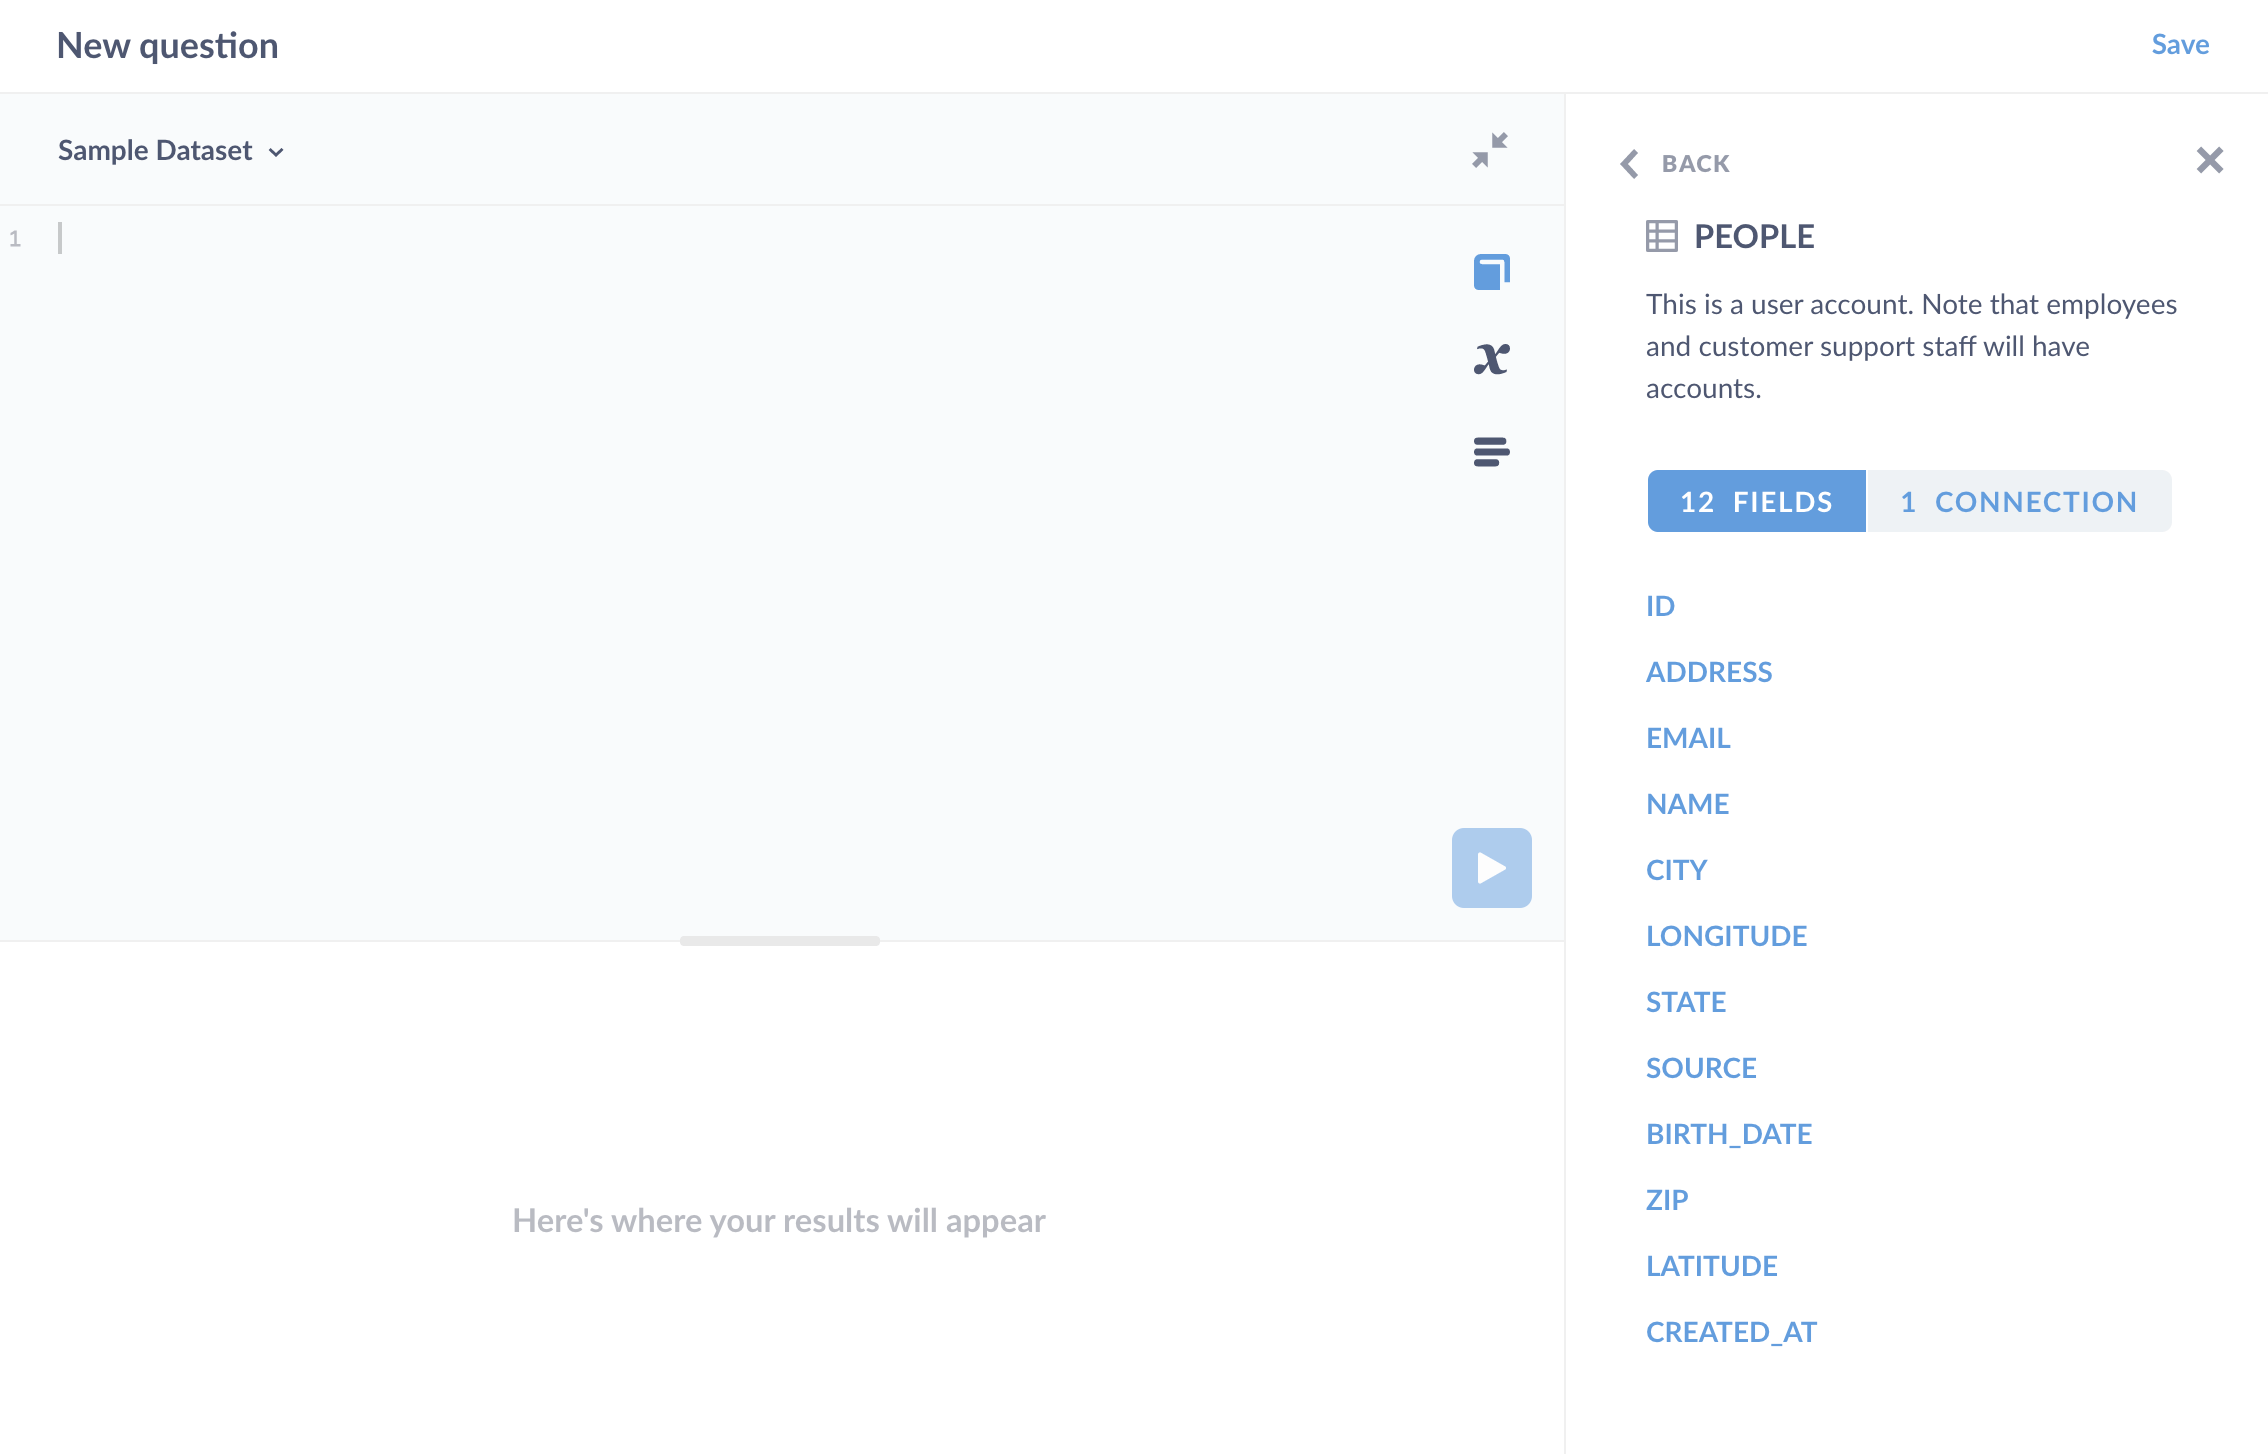Screen dimensions: 2268x1454
Task: Select the LATITUDE field
Action: pyautogui.click(x=1713, y=1264)
